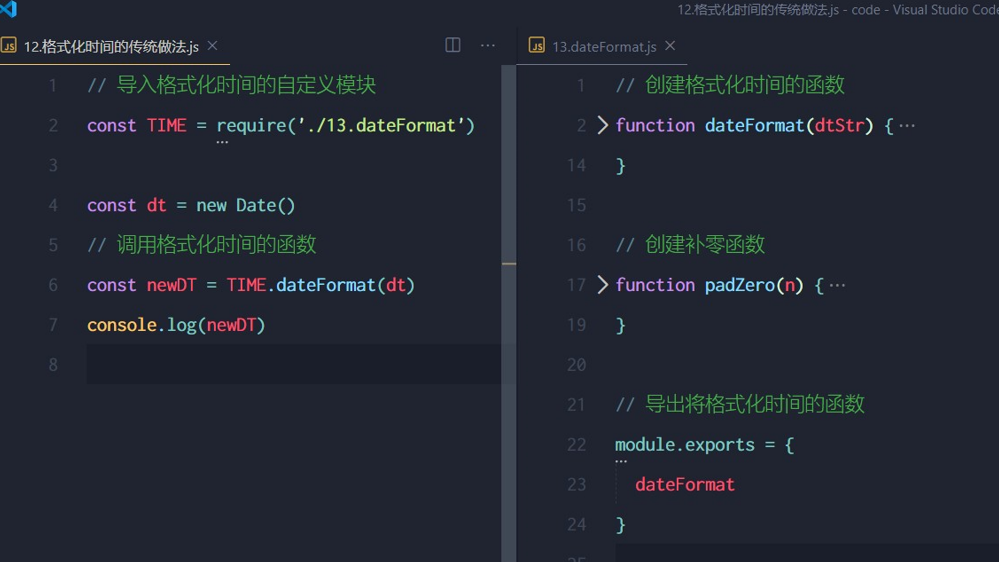Click the dateFormat entry inside module.exports

coord(684,484)
